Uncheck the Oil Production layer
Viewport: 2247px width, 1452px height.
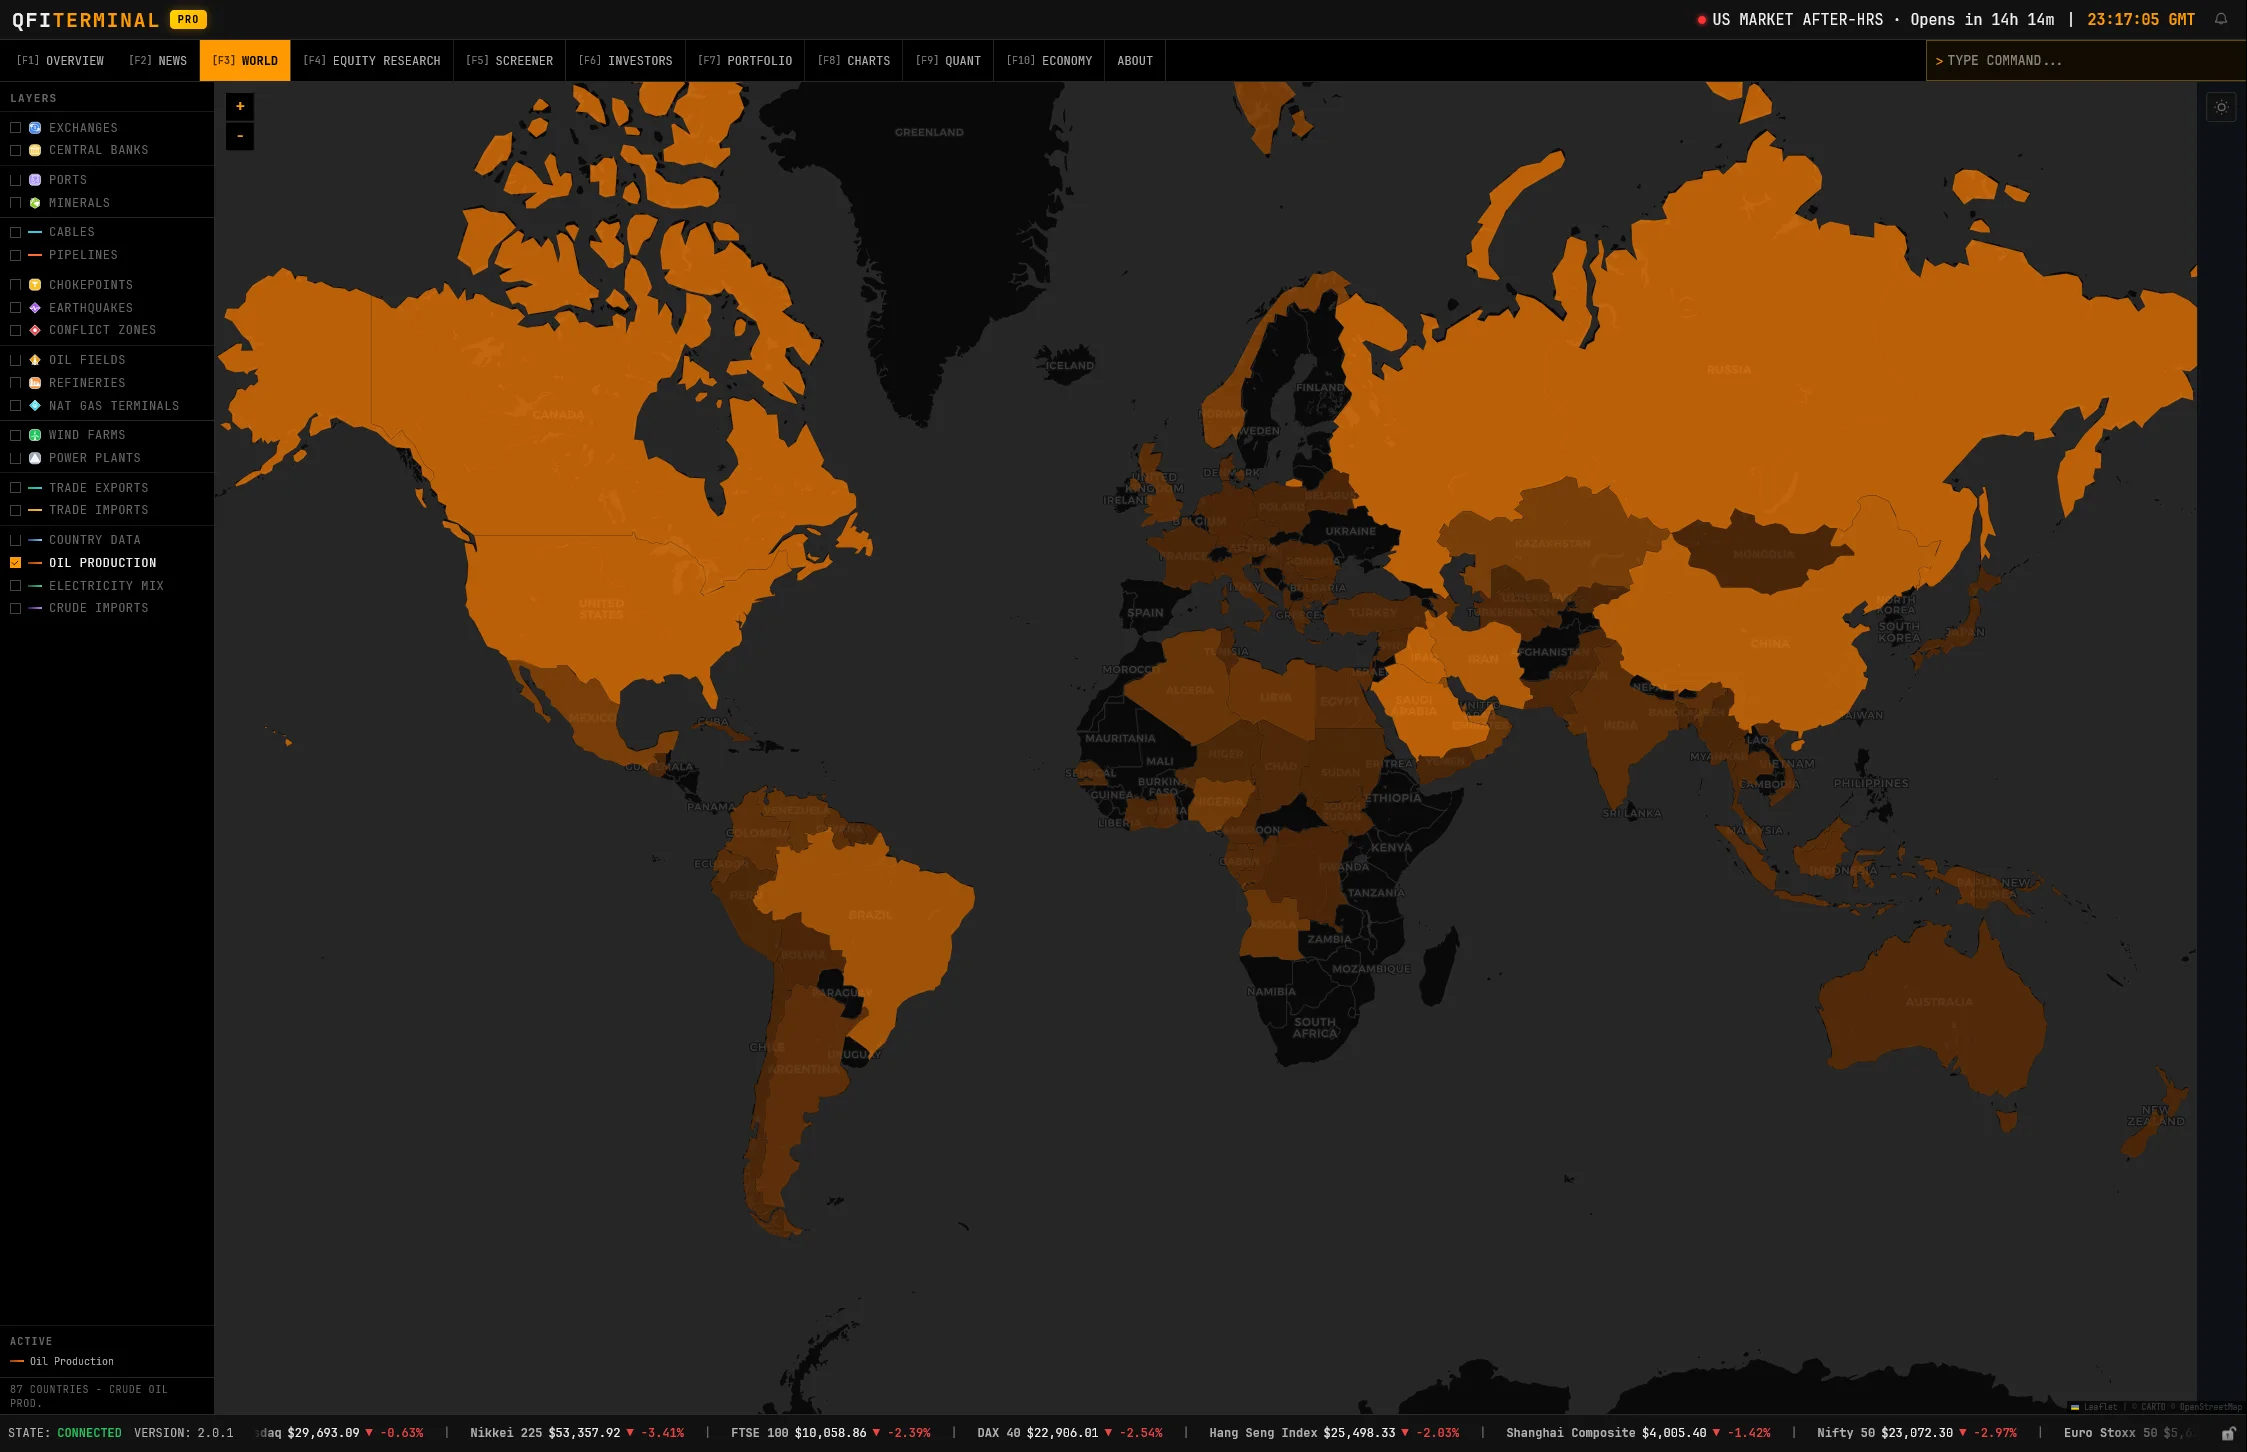coord(15,562)
